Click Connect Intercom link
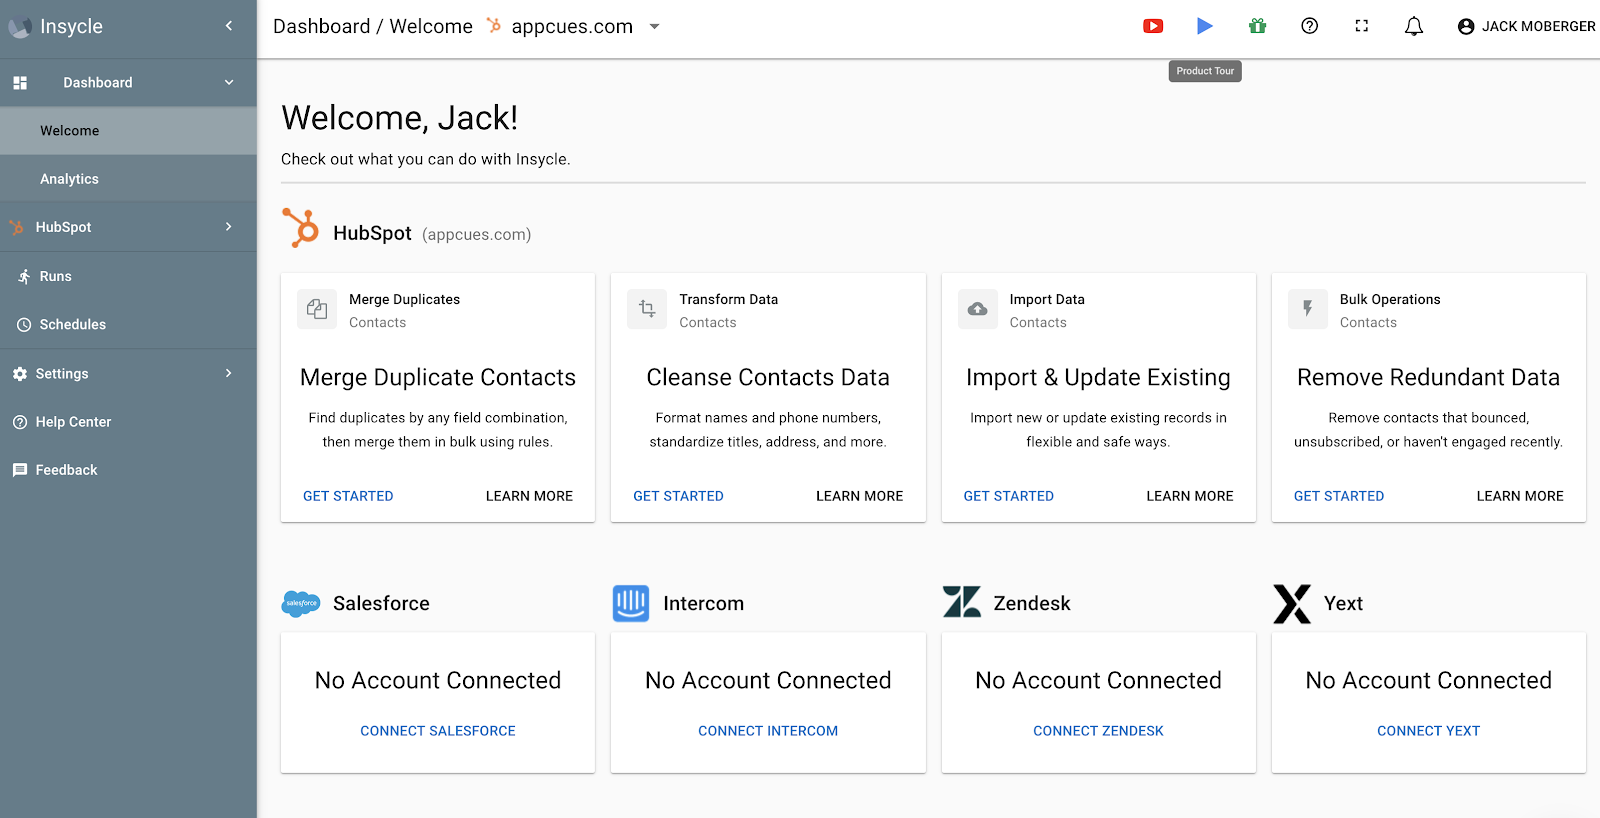1600x818 pixels. tap(768, 731)
